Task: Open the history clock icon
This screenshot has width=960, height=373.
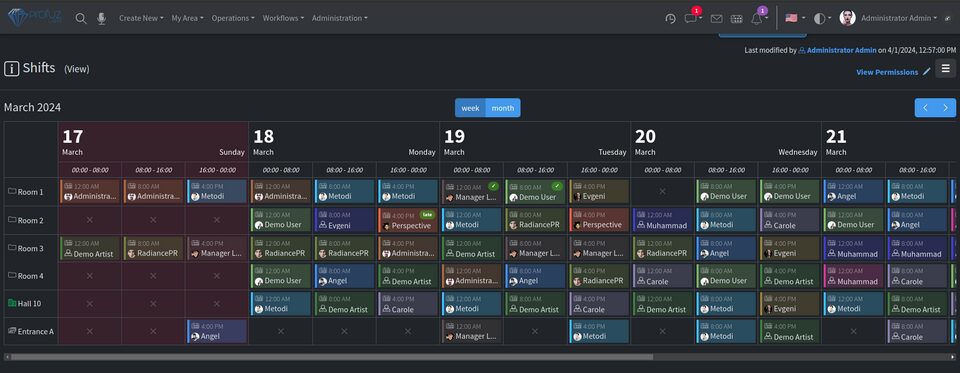Action: (670, 18)
